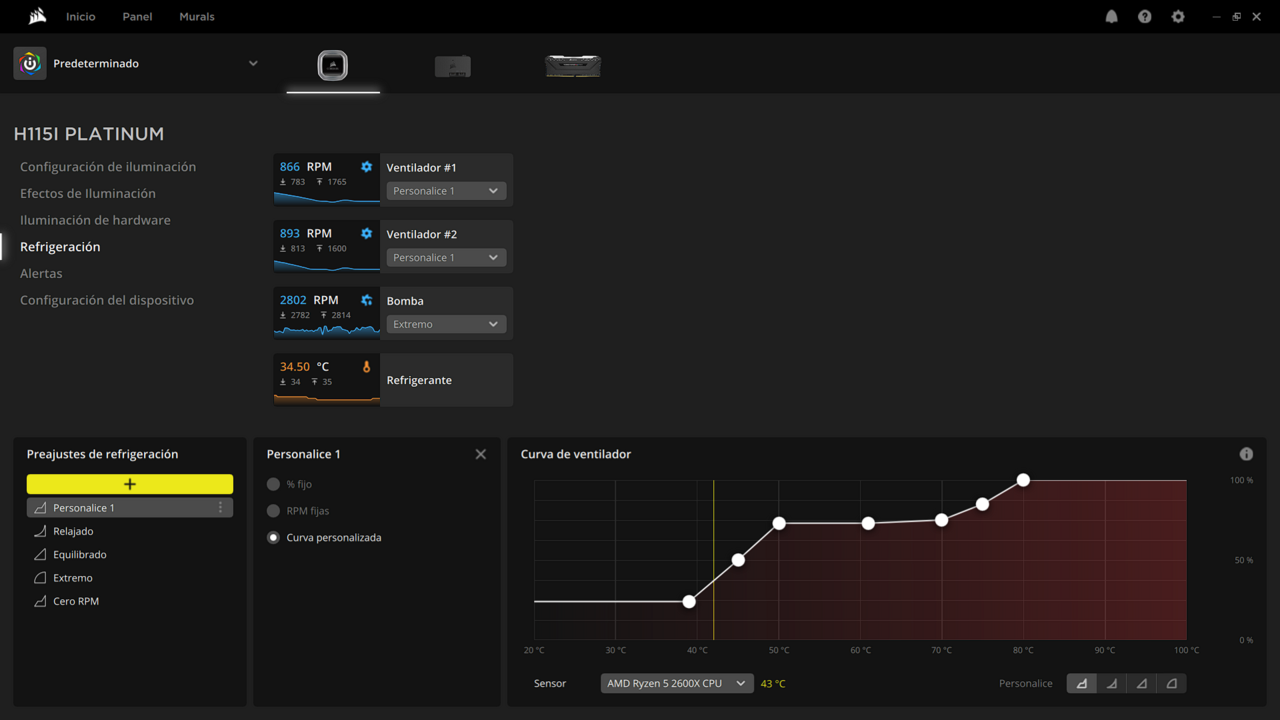This screenshot has height=720, width=1280.
Task: Click the curve point at 50 °C
Action: coord(779,523)
